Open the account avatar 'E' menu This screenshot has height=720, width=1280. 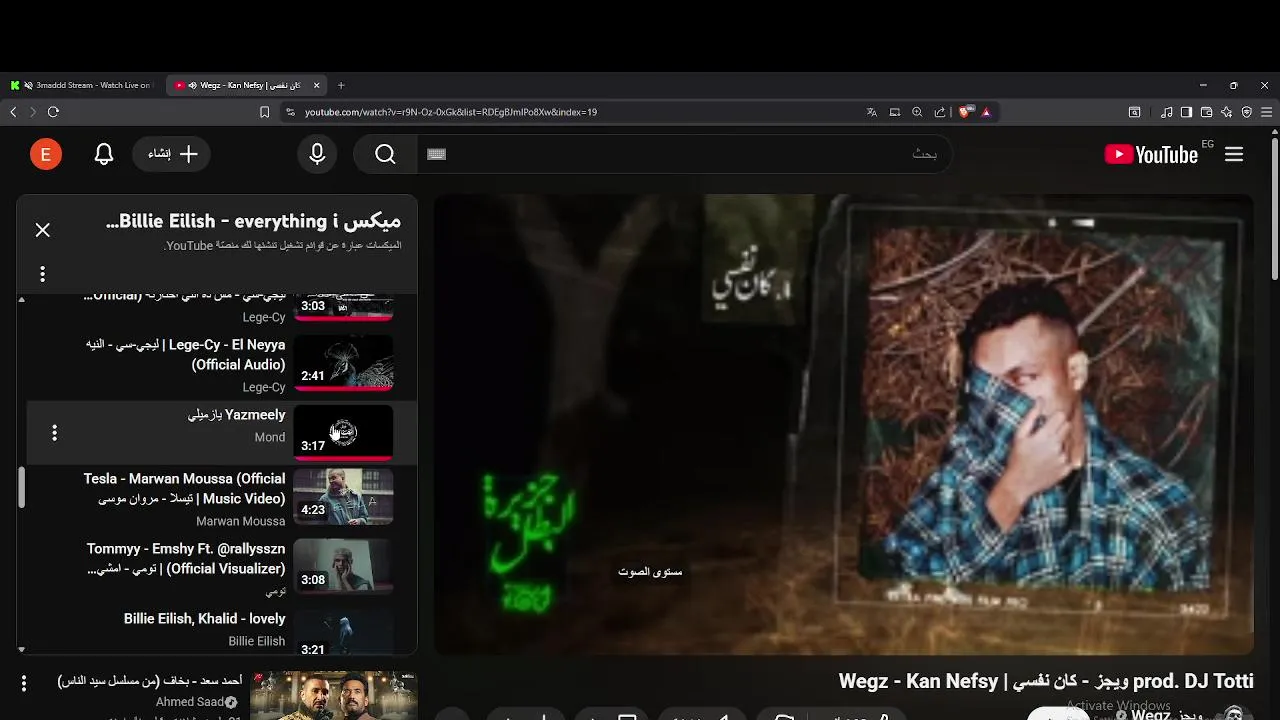tap(46, 154)
